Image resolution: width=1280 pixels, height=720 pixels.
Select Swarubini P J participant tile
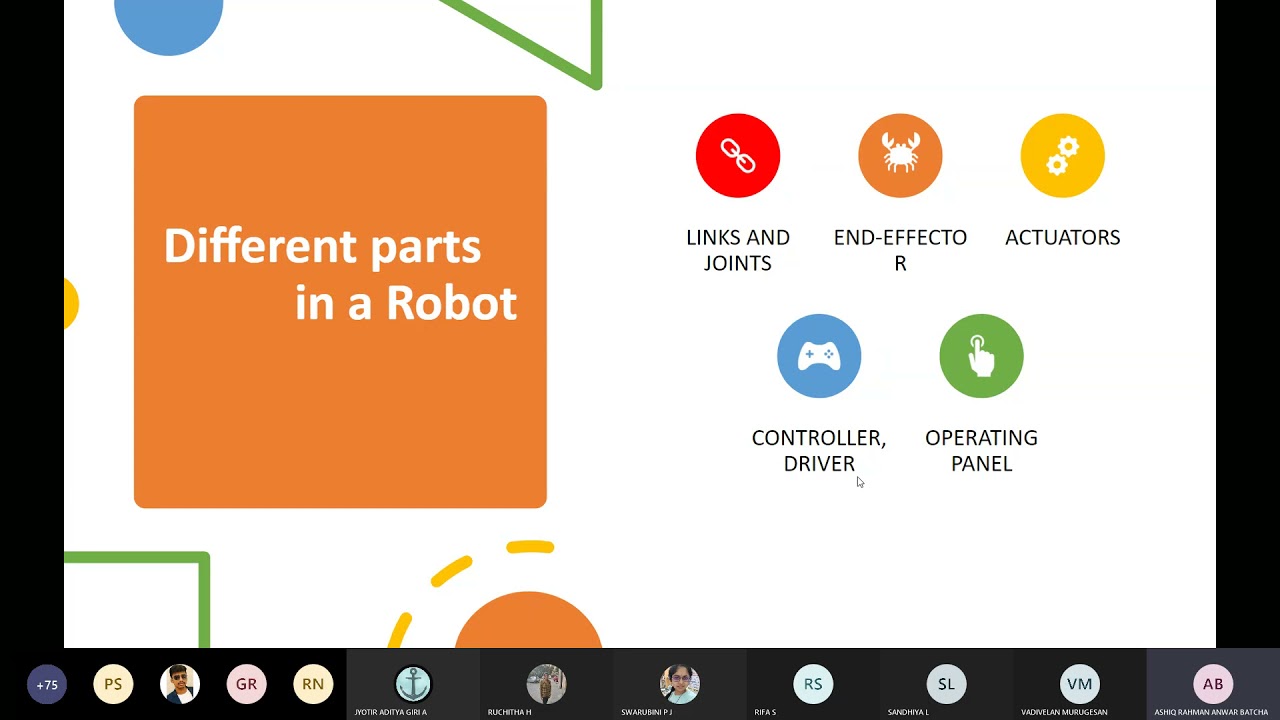point(680,685)
